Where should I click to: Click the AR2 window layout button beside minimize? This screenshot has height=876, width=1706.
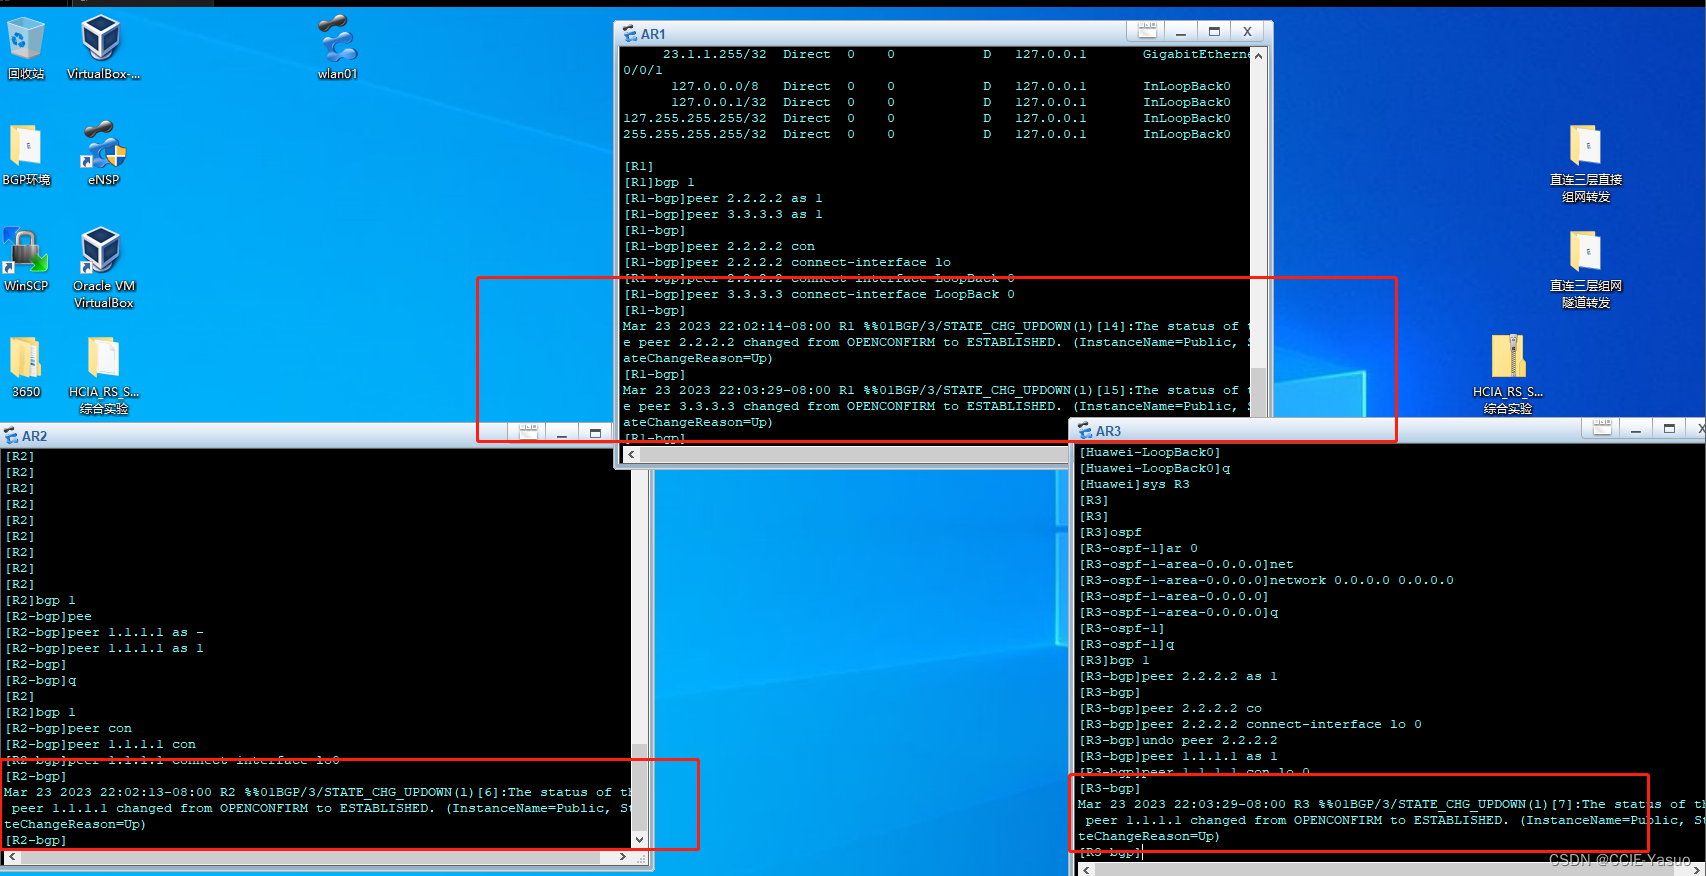pyautogui.click(x=528, y=432)
